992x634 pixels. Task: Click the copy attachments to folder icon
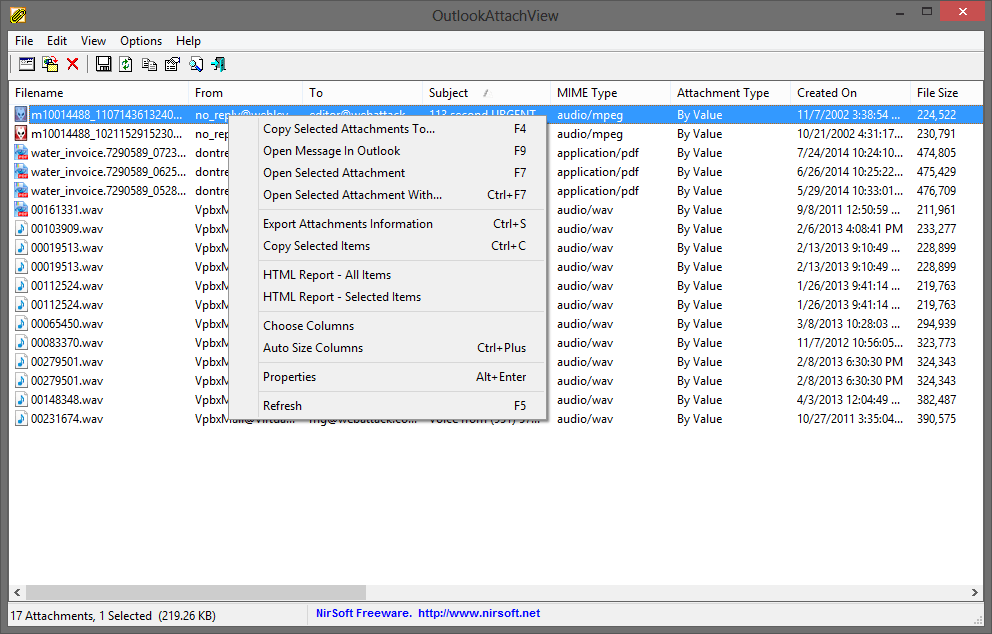tap(50, 65)
